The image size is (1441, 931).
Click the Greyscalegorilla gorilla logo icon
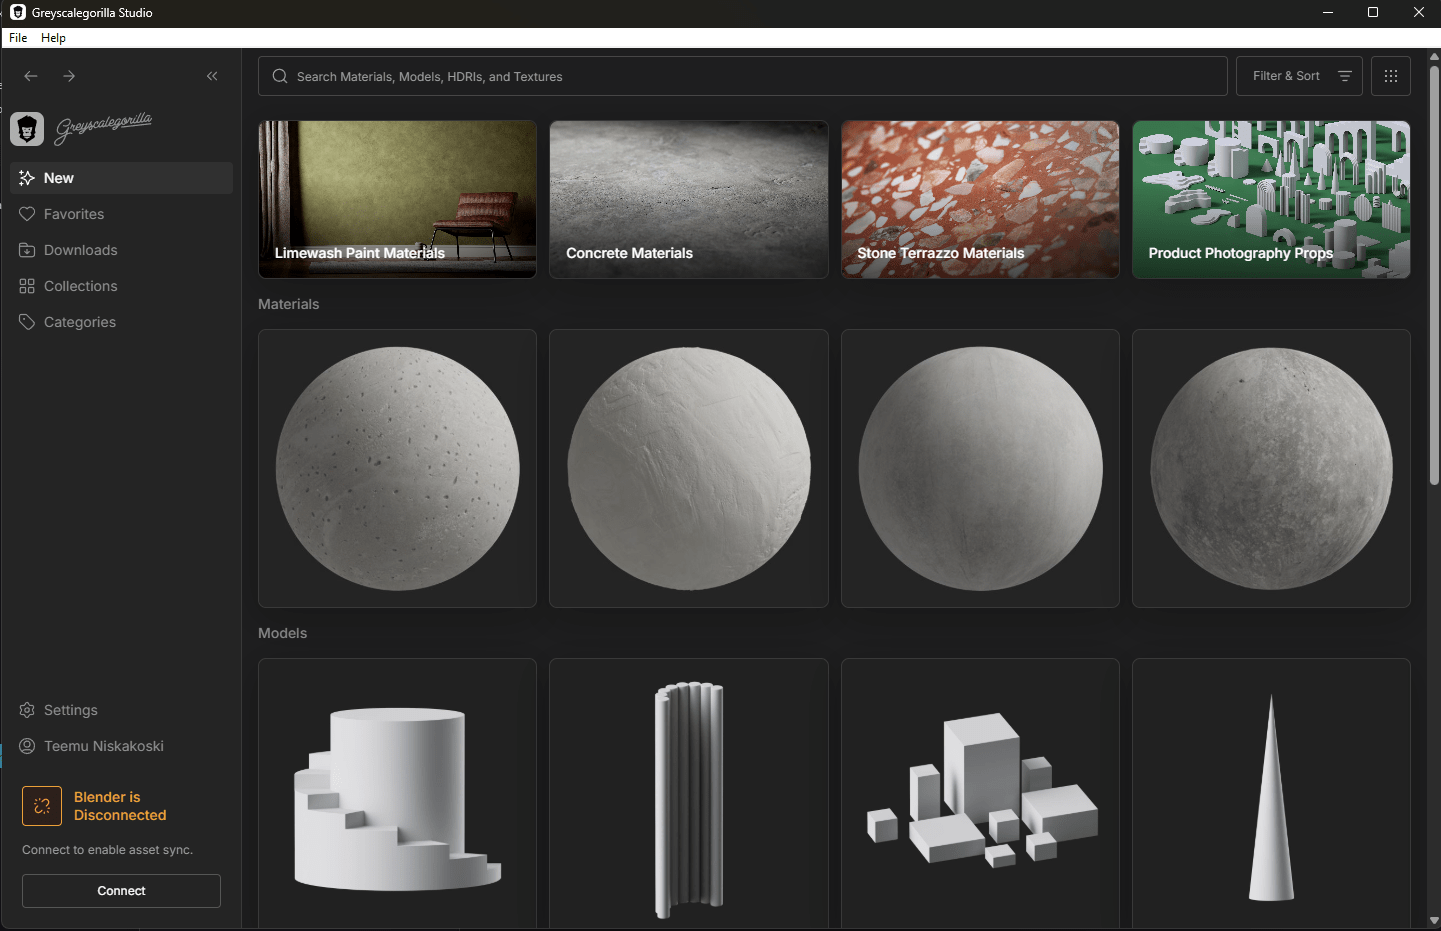27,129
